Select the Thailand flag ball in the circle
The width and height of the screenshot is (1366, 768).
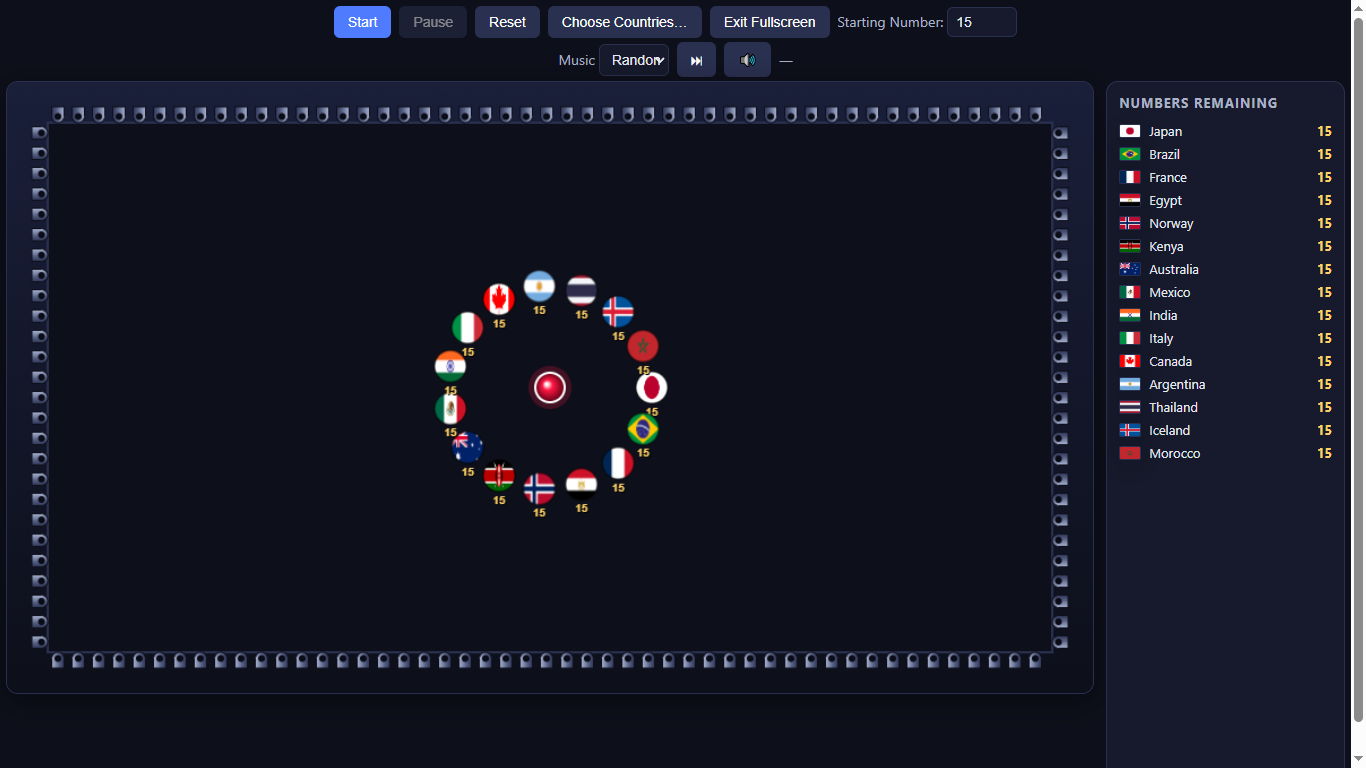581,290
